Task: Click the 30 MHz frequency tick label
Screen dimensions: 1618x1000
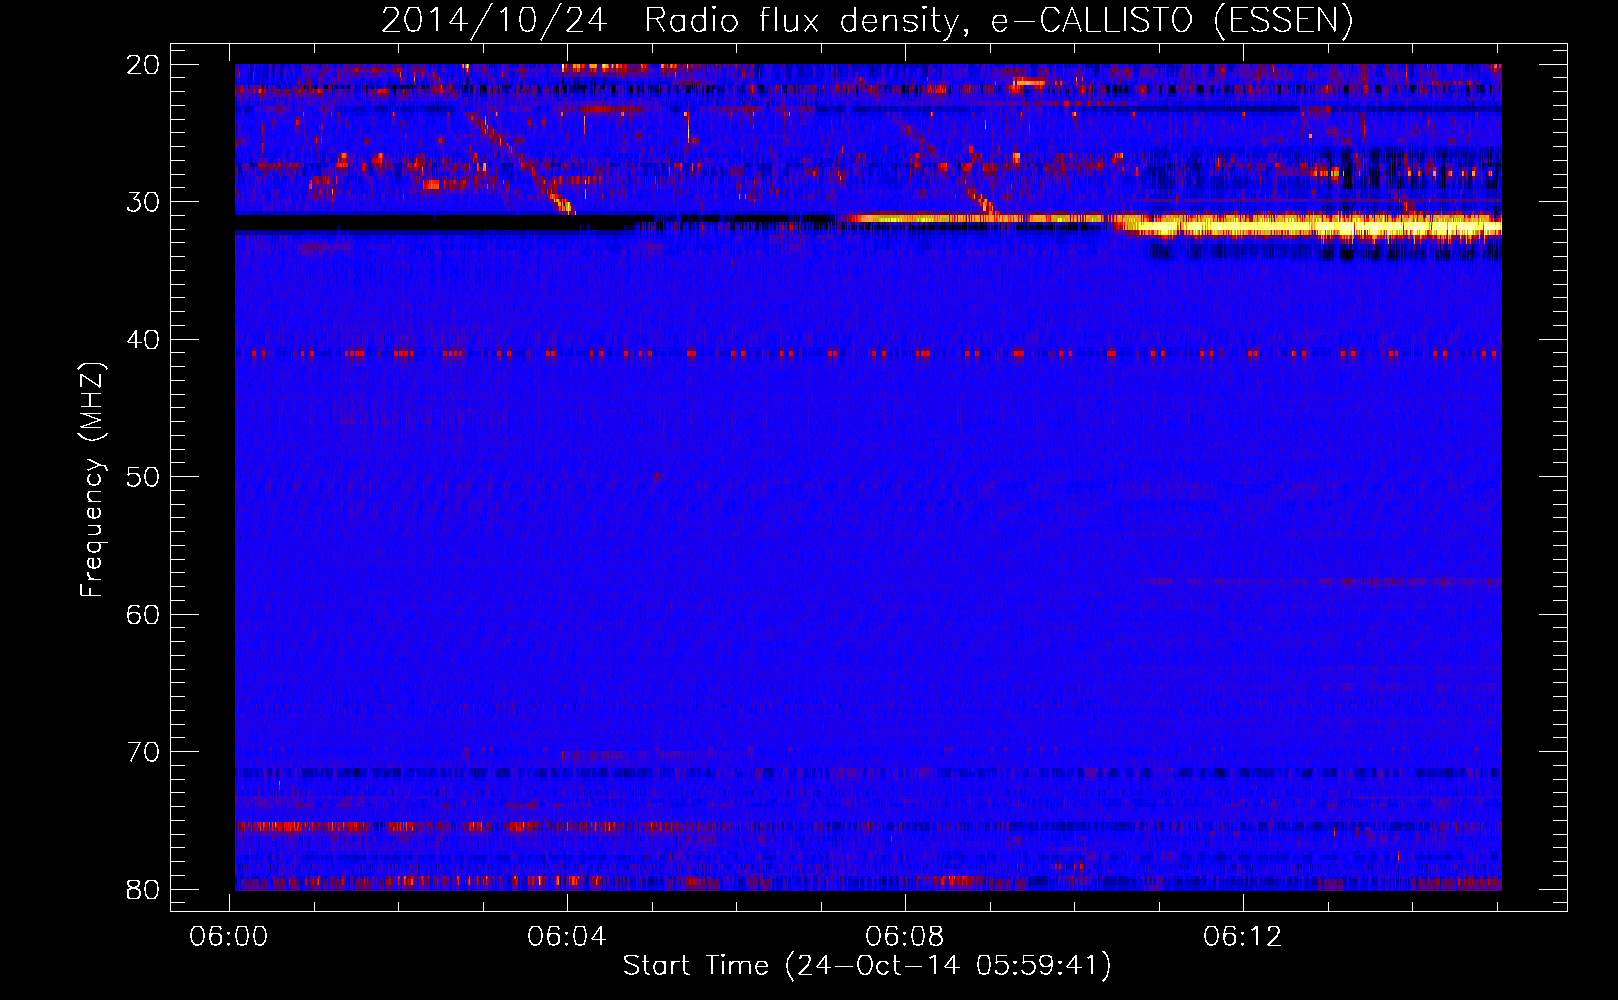Action: coord(144,202)
